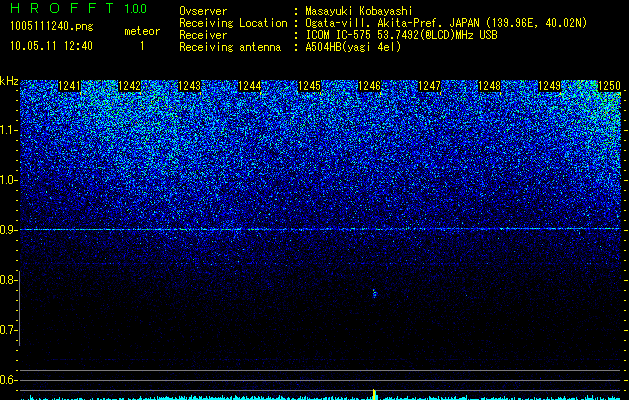Click the 'Receiving Location' field label
This screenshot has width=629, height=400.
(233, 23)
